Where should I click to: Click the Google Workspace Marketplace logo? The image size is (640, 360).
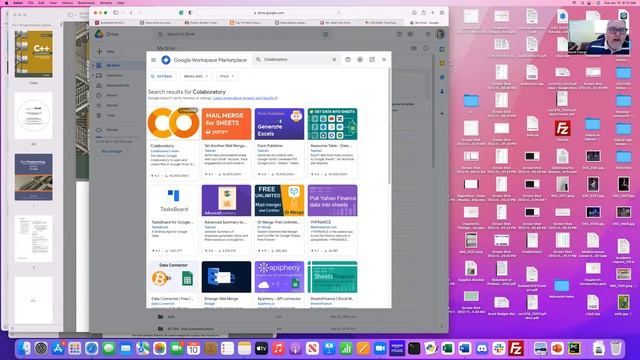pos(166,60)
